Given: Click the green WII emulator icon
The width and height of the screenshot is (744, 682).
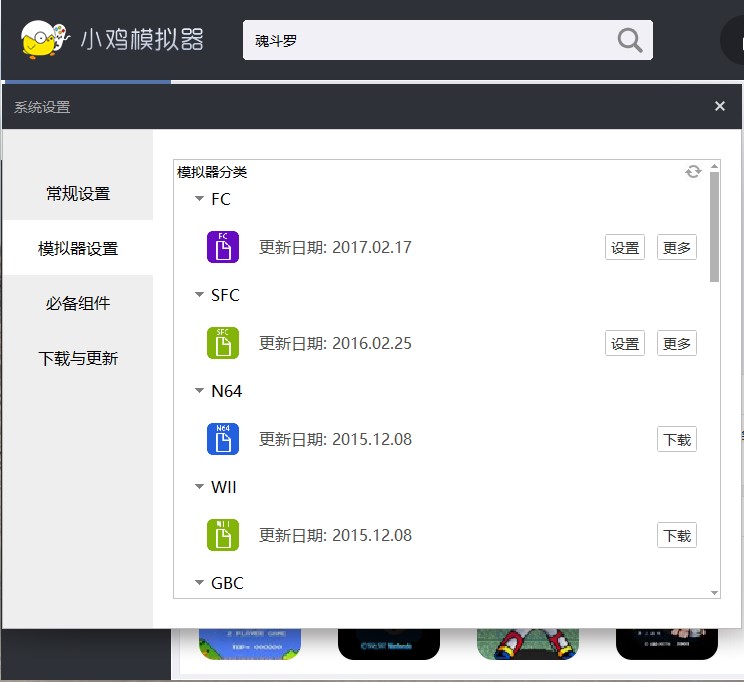Looking at the screenshot, I should pyautogui.click(x=223, y=535).
